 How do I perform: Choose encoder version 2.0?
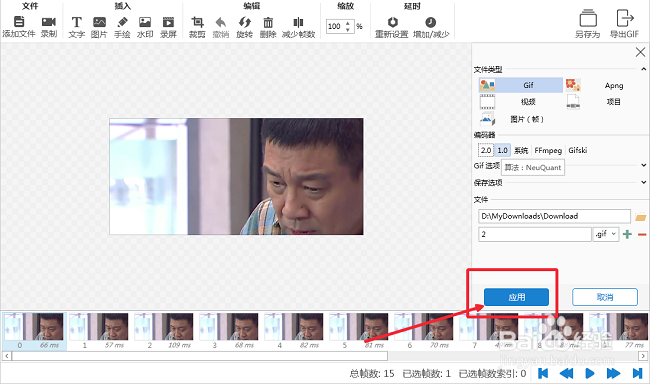[x=486, y=150]
